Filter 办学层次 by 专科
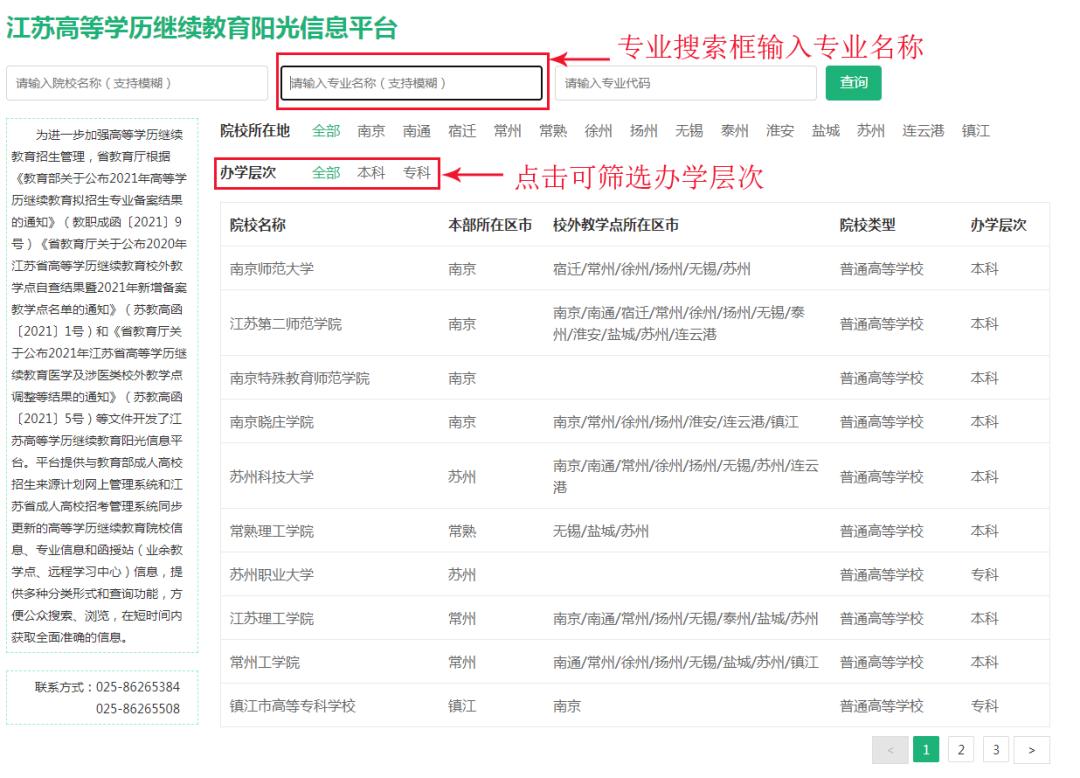Image resolution: width=1080 pixels, height=778 pixels. 417,173
